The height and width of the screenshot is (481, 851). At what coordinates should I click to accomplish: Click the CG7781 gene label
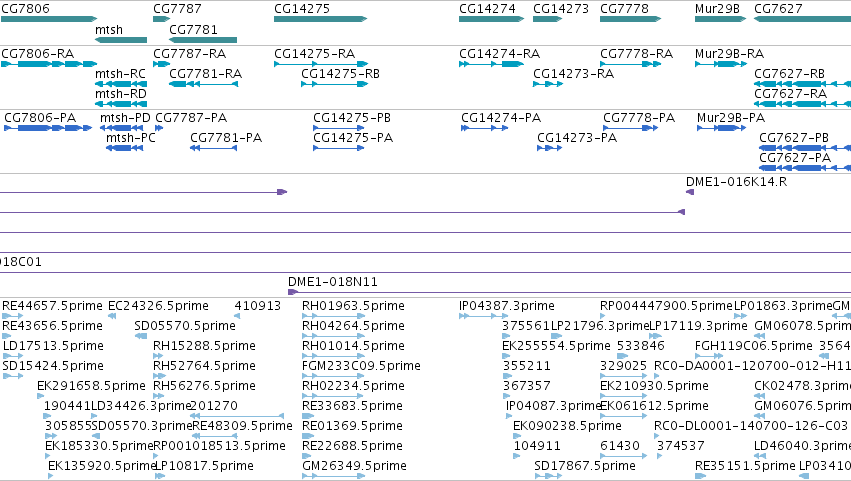(193, 30)
